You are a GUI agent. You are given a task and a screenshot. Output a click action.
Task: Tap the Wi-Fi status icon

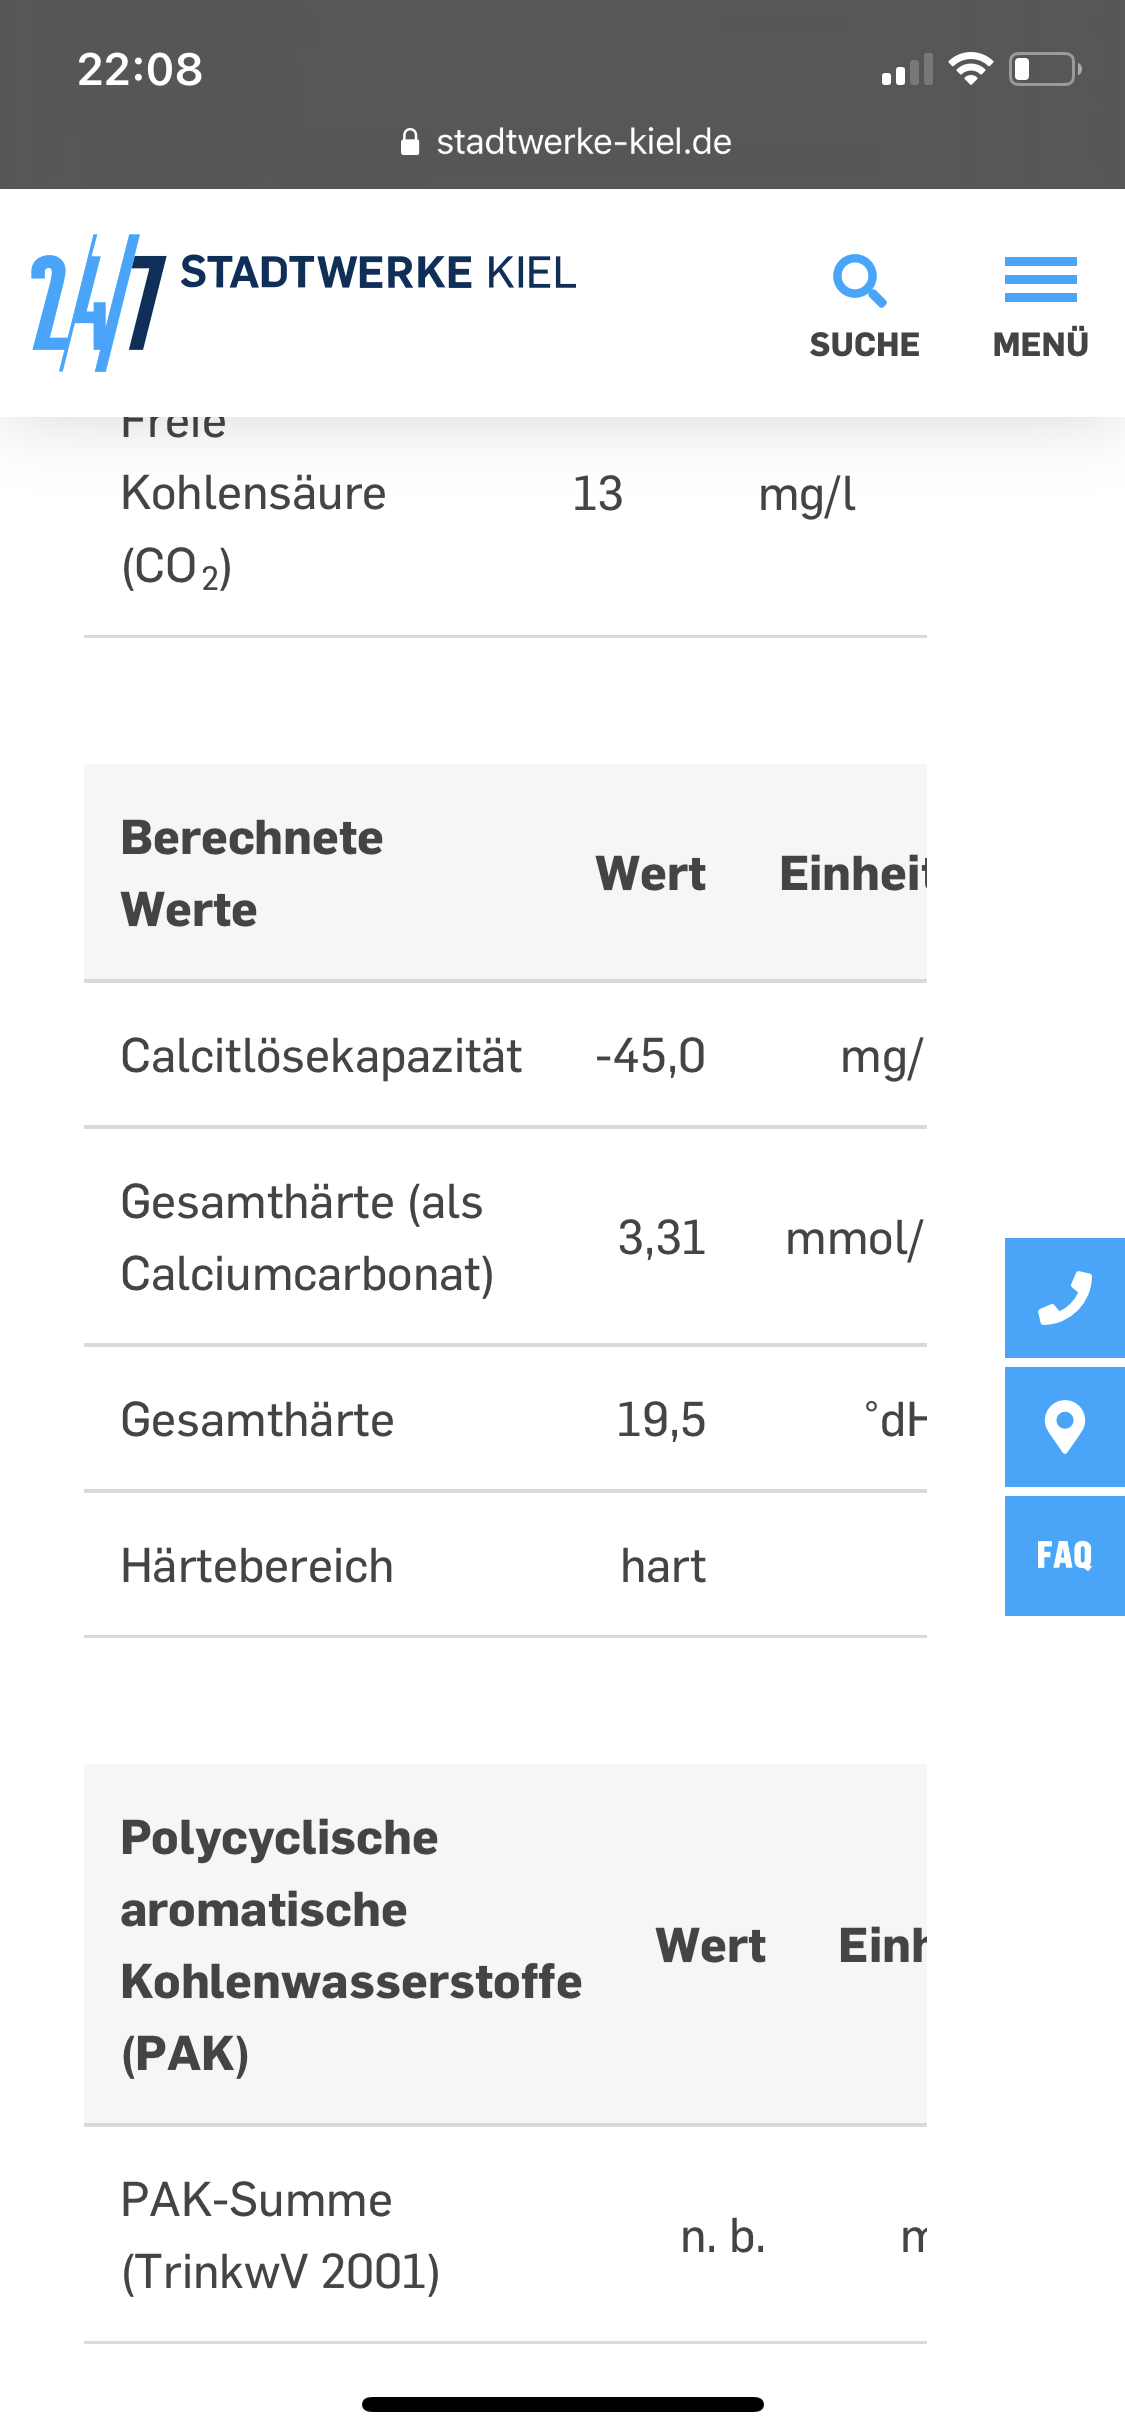pos(970,69)
